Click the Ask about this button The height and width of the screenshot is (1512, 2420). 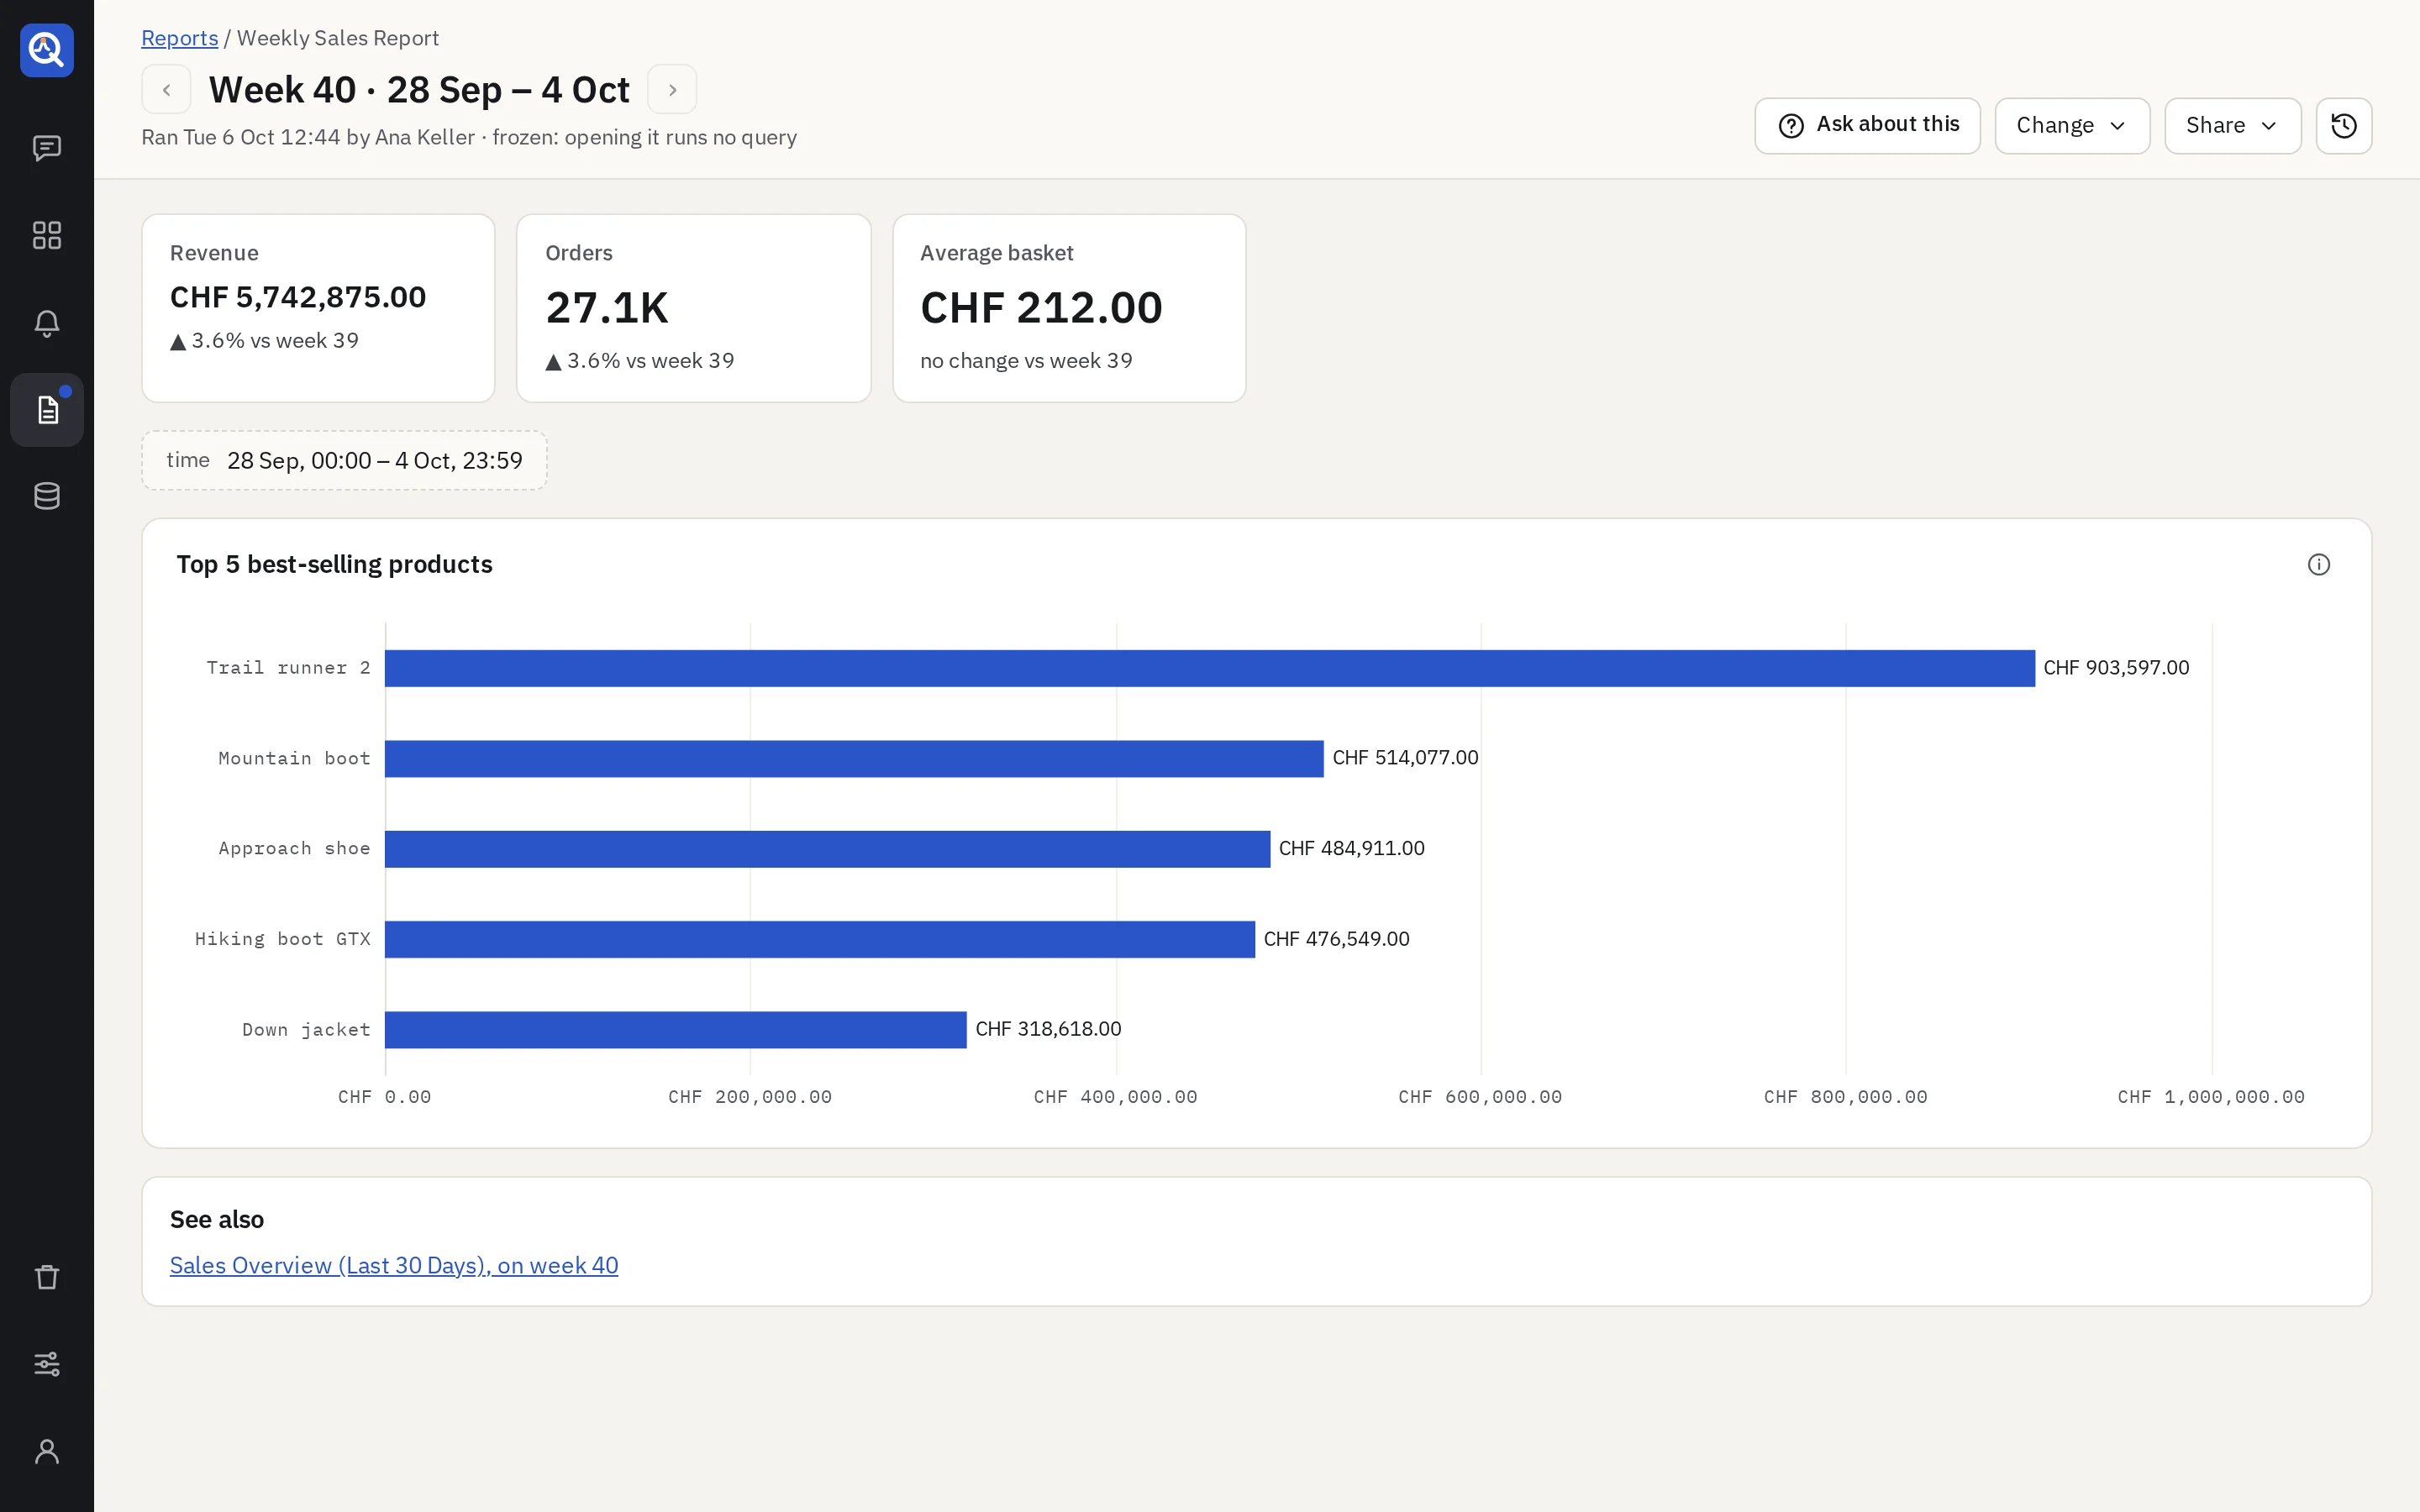[x=1867, y=126]
